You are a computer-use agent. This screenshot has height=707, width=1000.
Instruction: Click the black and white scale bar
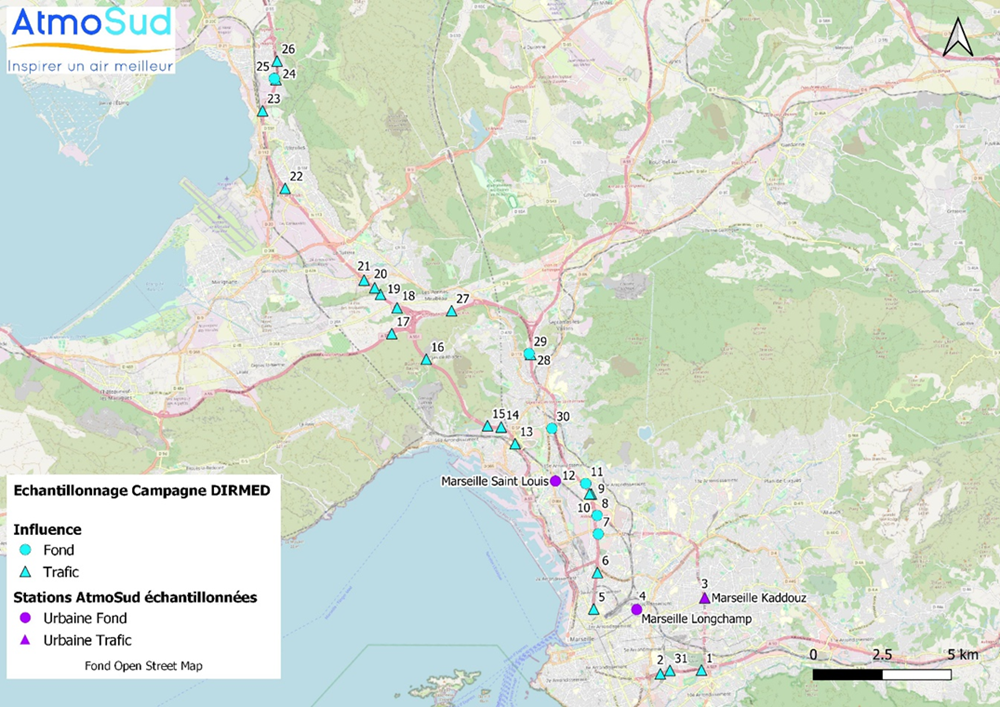coord(882,674)
